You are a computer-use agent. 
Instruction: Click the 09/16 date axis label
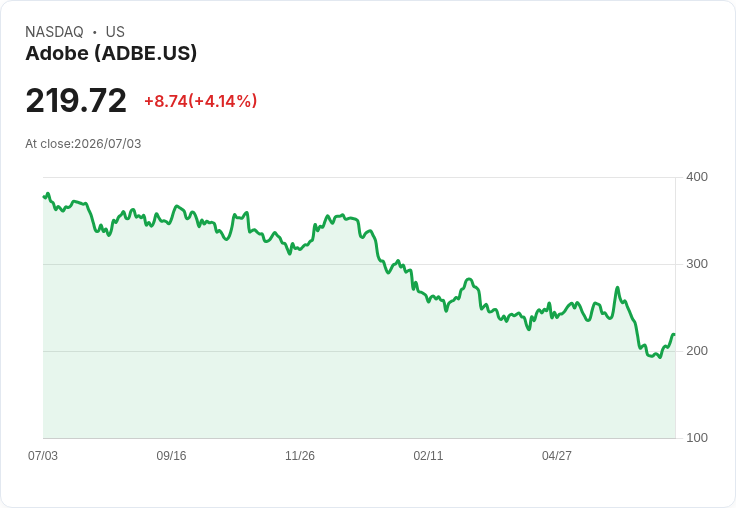tap(171, 455)
